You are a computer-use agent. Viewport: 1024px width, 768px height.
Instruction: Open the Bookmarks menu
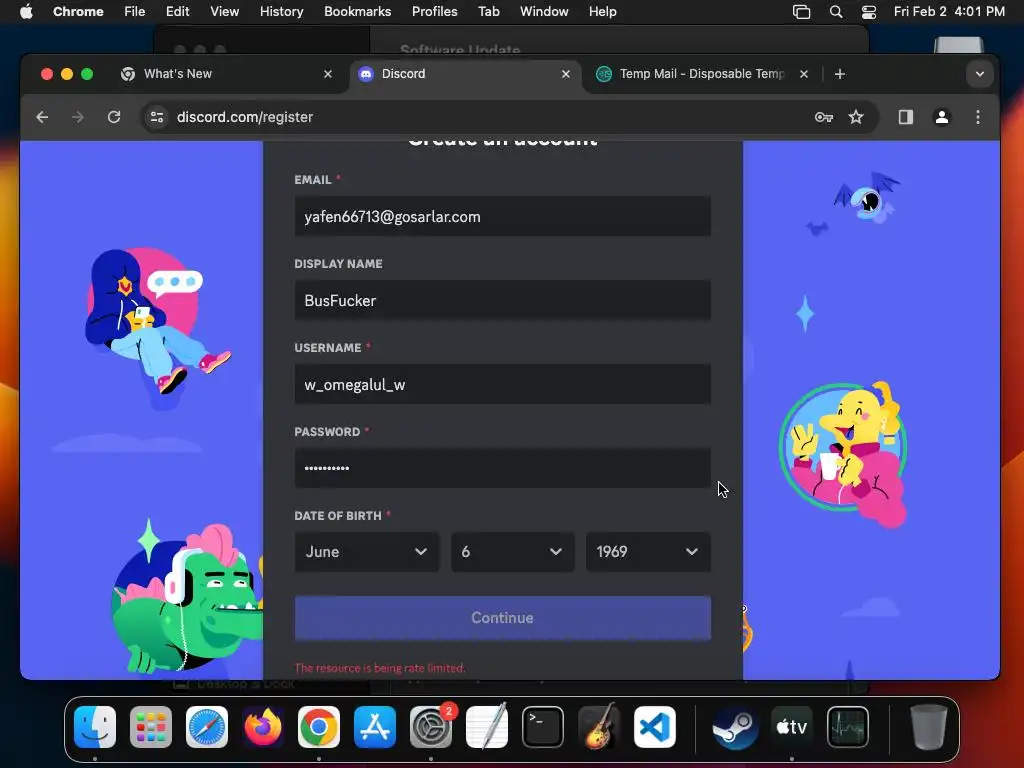click(x=357, y=12)
